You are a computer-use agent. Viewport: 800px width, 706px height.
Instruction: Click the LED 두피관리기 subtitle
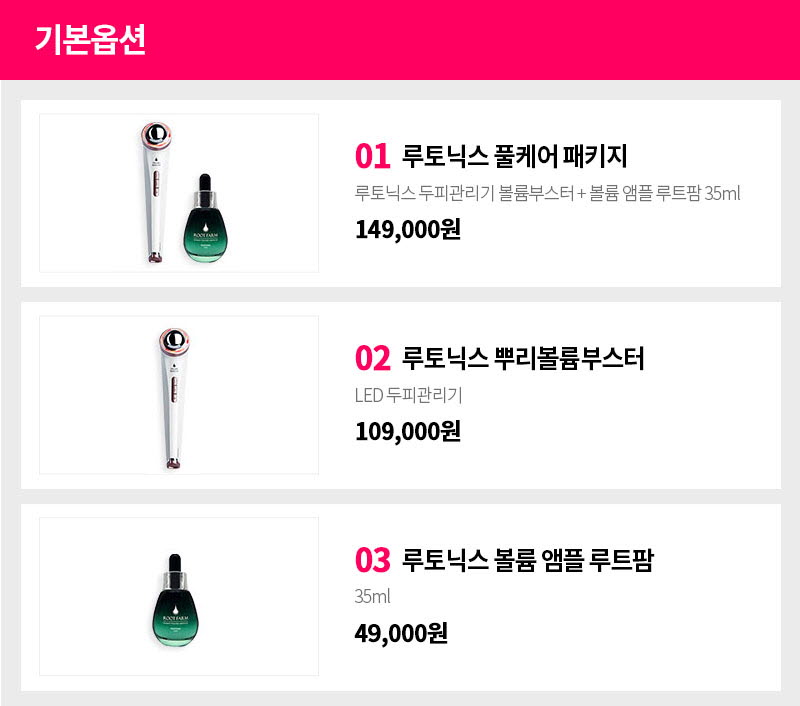point(409,395)
